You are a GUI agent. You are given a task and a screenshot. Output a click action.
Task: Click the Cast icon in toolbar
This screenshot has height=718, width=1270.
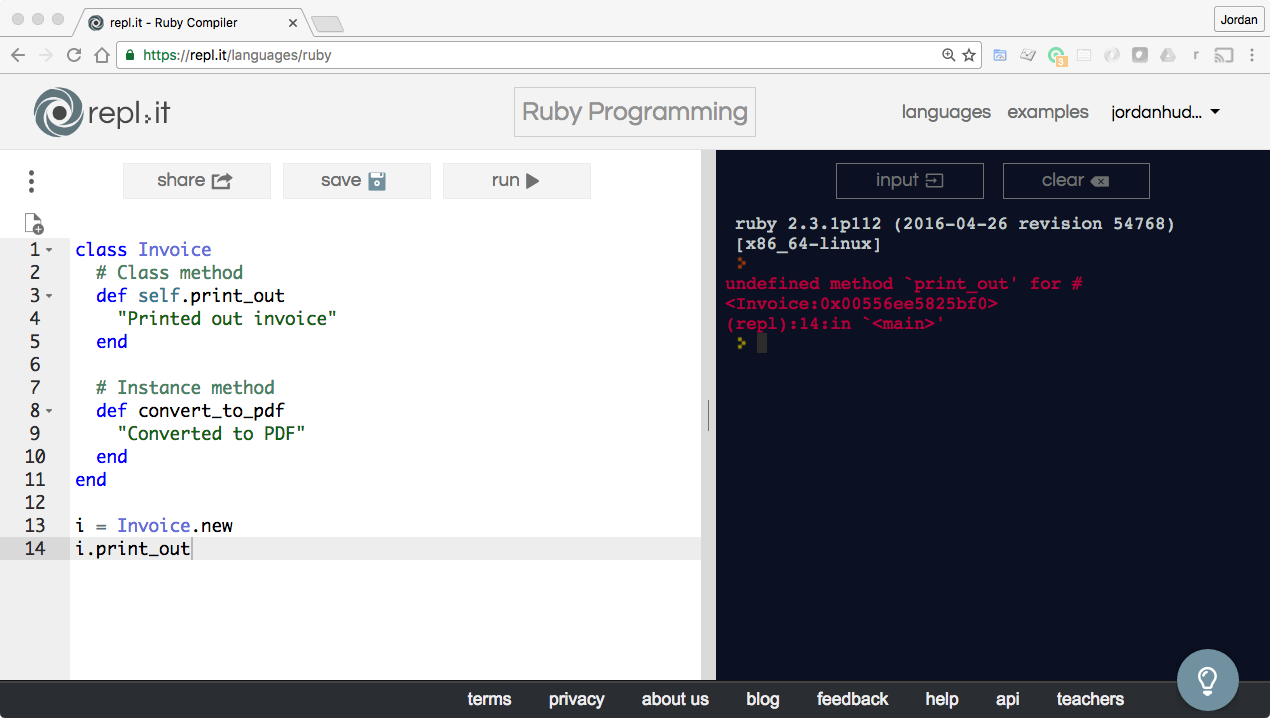[x=1224, y=55]
